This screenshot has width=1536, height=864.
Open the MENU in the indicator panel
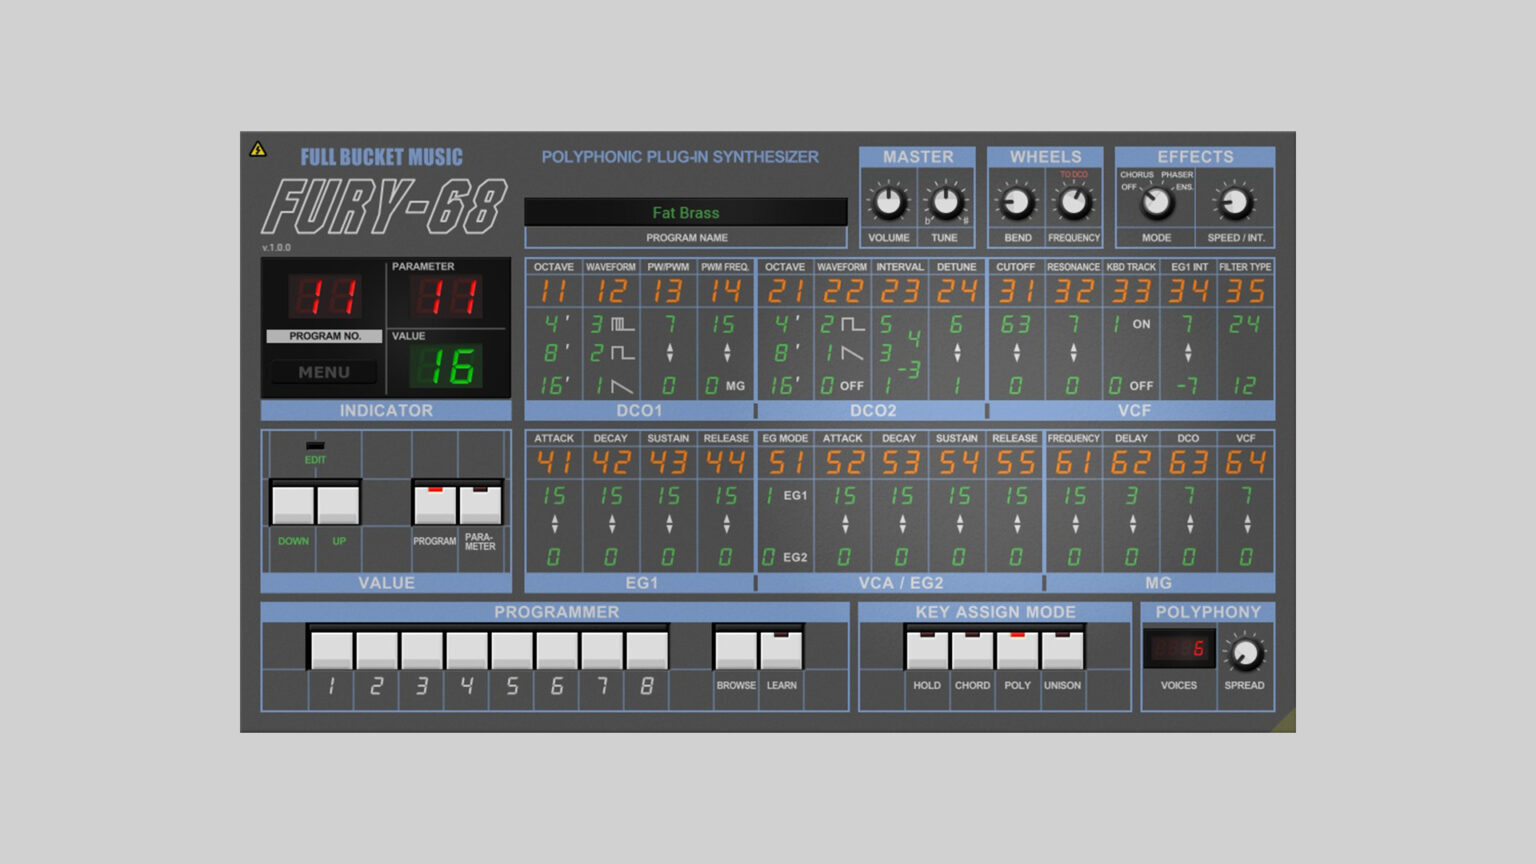(322, 372)
